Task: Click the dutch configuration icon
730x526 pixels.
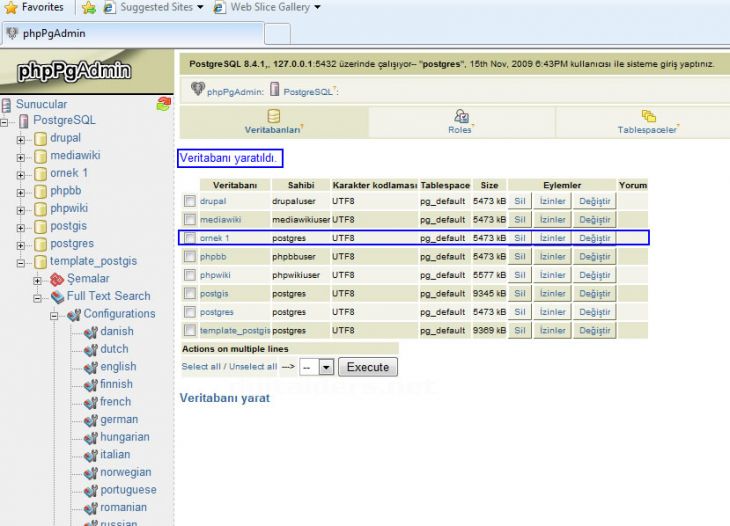Action: coord(90,350)
